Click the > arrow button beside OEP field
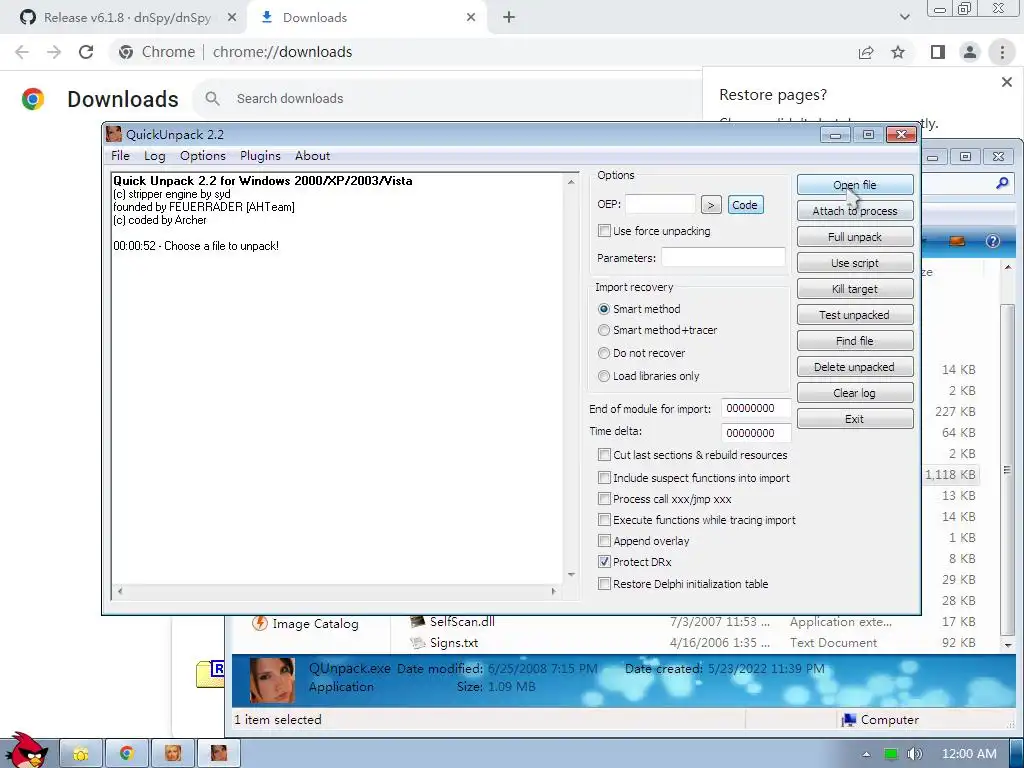The width and height of the screenshot is (1024, 768). coord(711,205)
